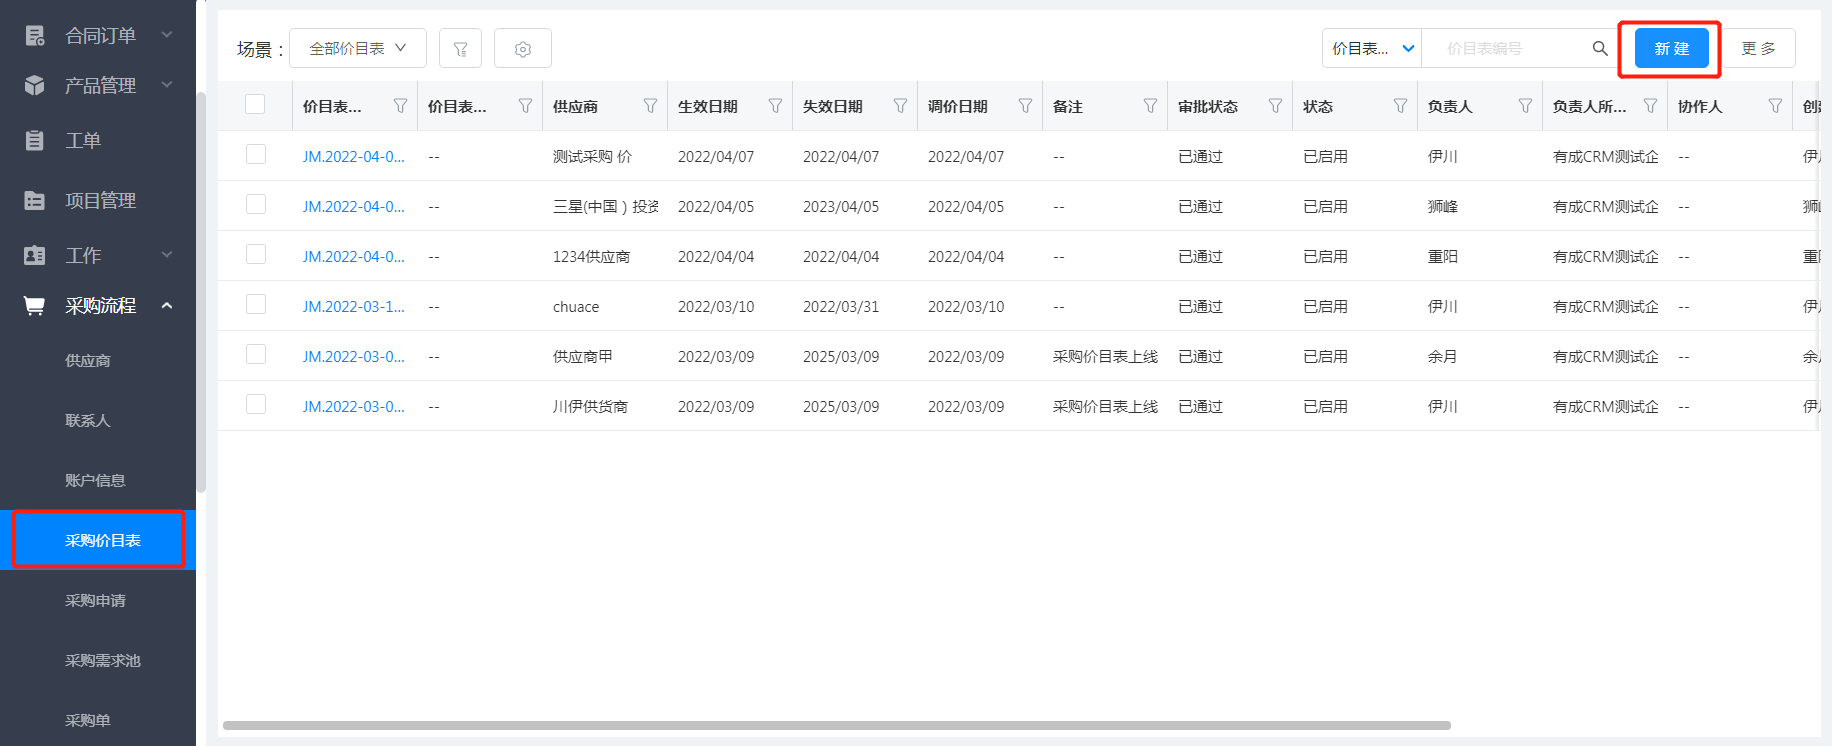Viewport: 1832px width, 746px height.
Task: Expand the 合同订单 menu chevron
Action: 167,35
